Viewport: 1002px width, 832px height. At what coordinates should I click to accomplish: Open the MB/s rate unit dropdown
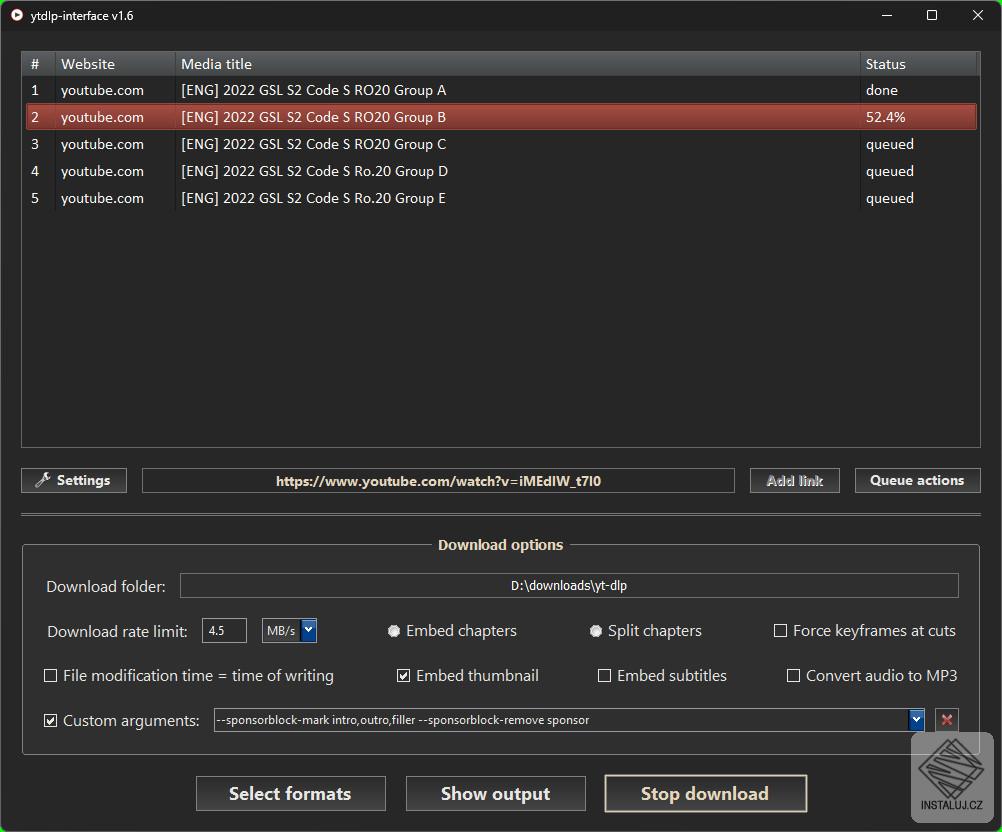[308, 631]
